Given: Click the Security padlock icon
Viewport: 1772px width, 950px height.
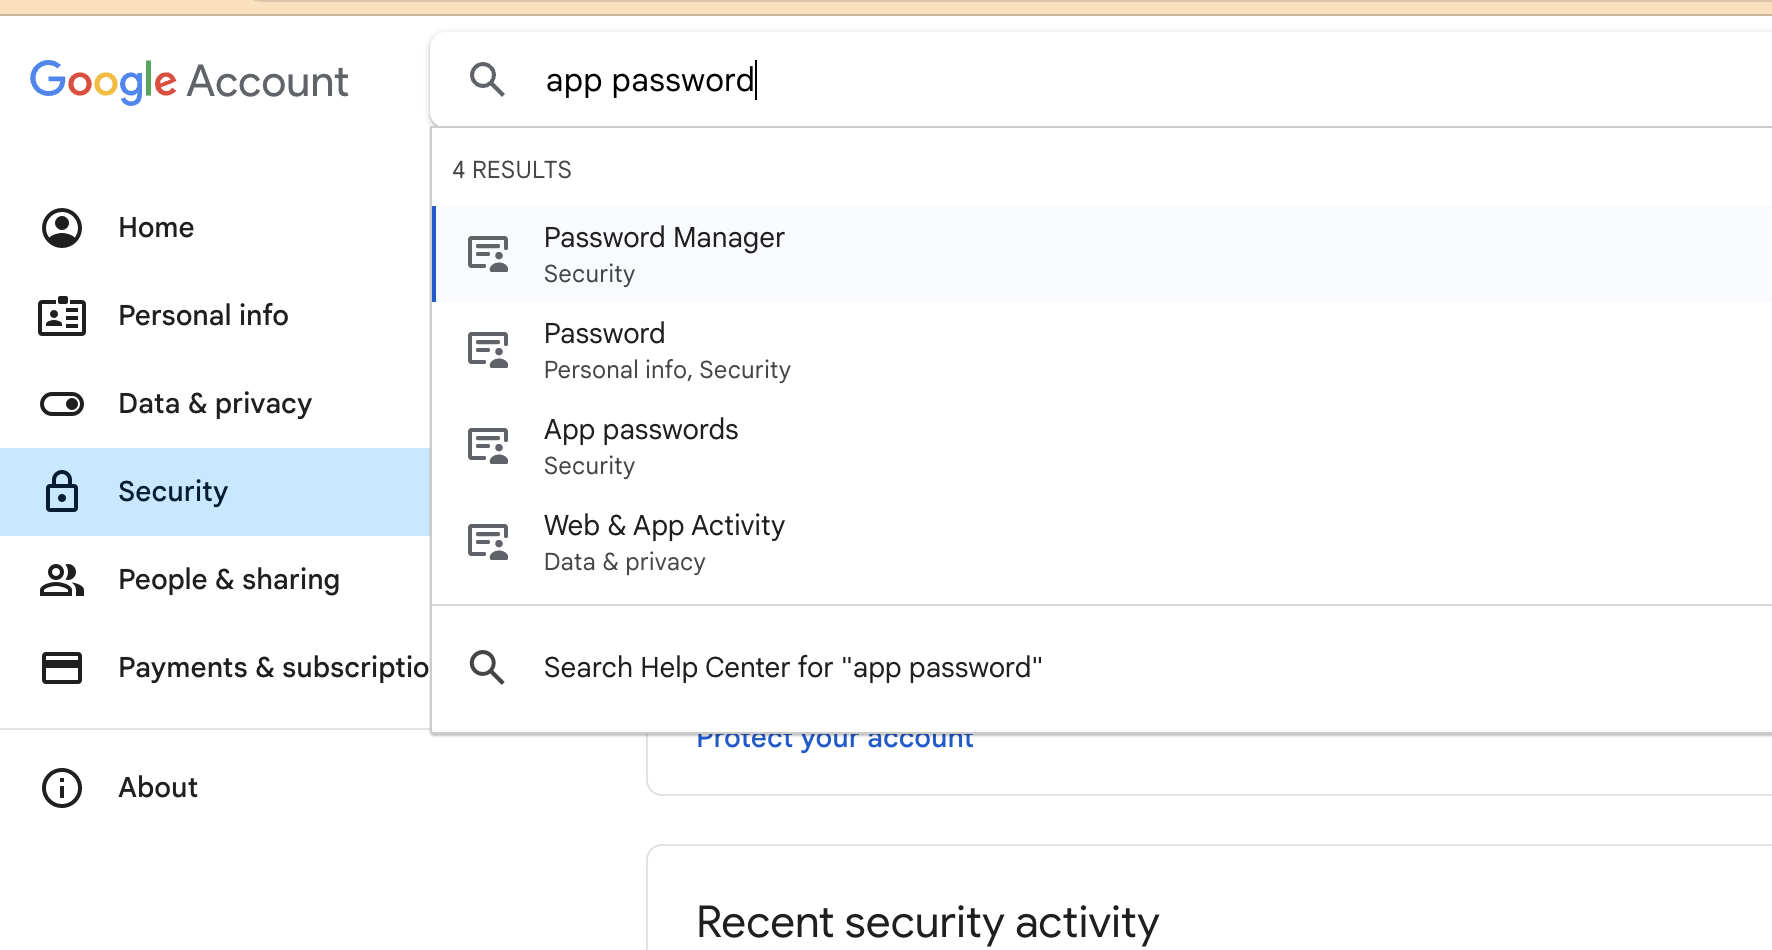Looking at the screenshot, I should point(62,491).
